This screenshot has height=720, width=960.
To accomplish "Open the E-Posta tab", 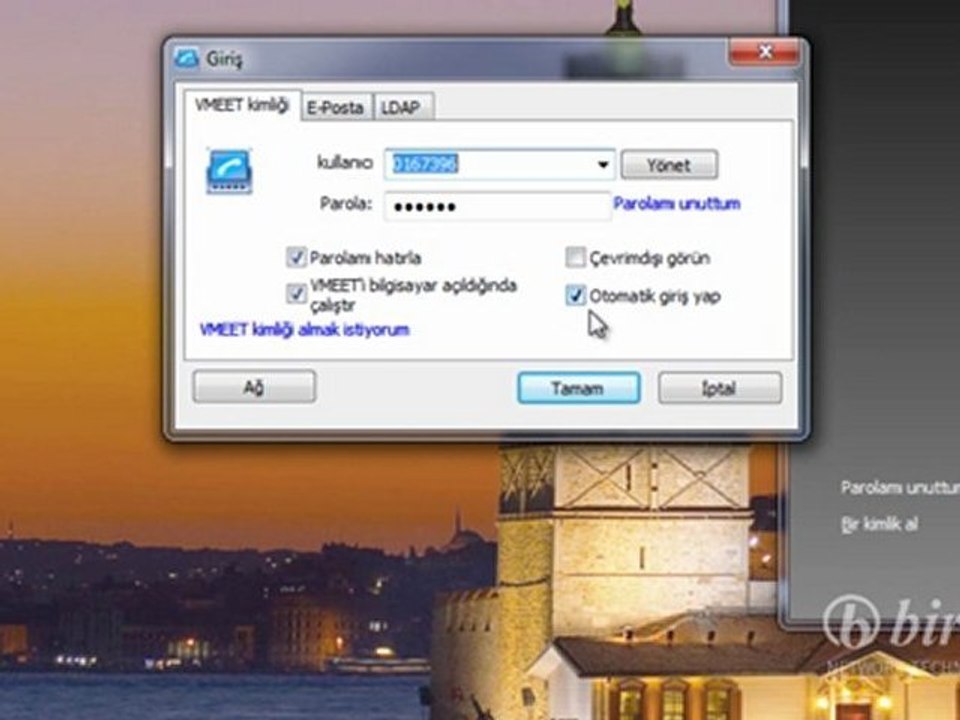I will pos(336,108).
